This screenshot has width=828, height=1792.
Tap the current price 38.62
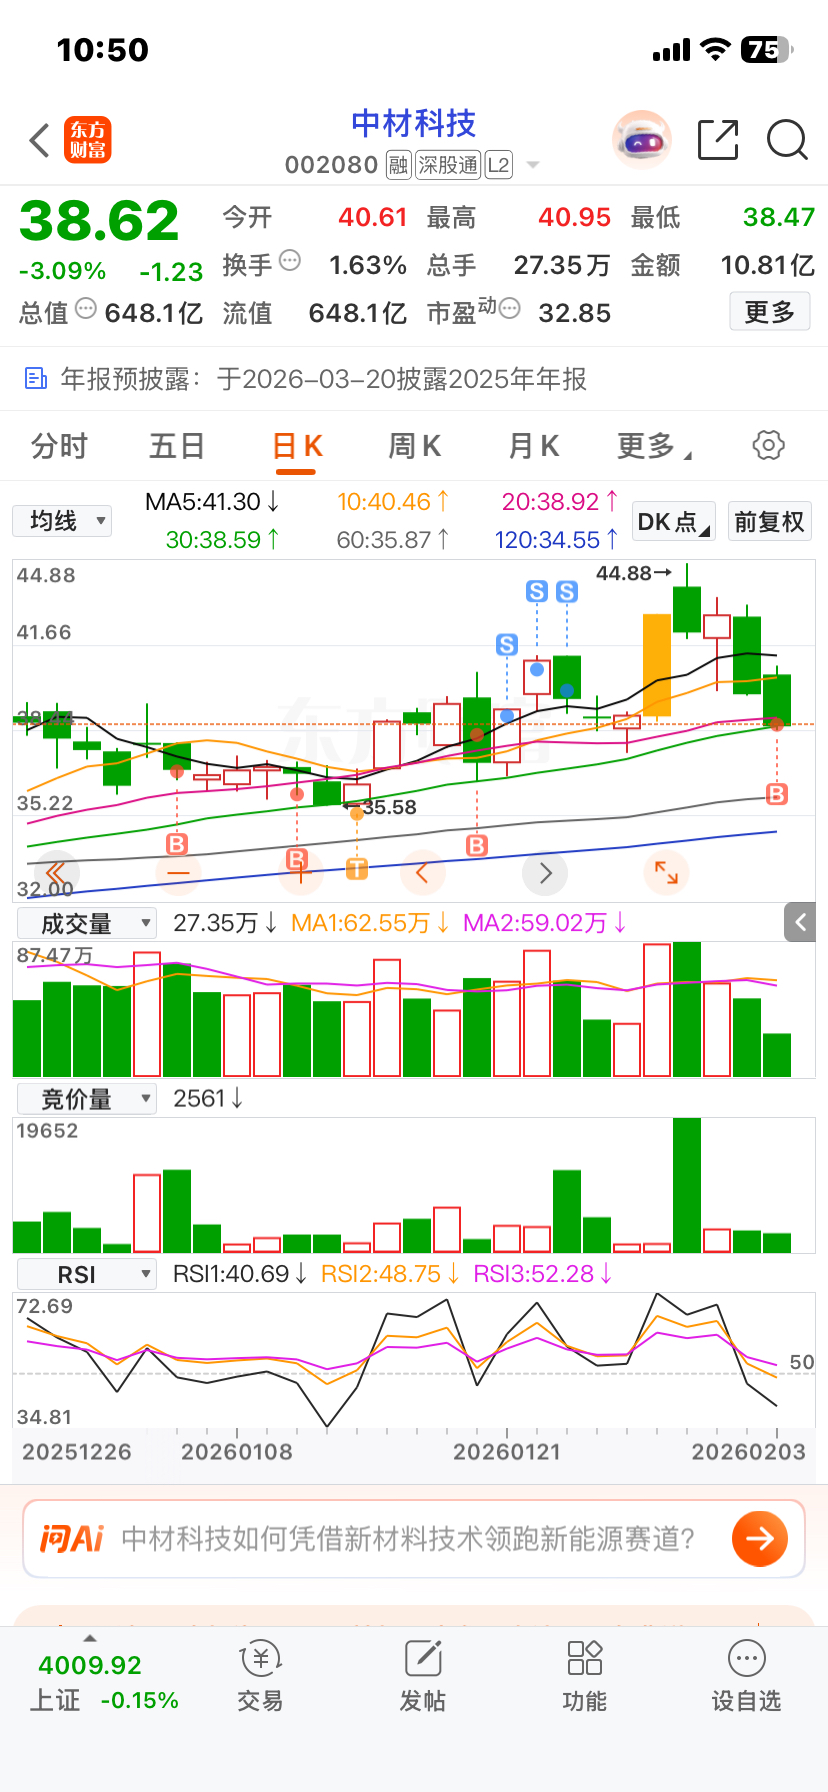[99, 221]
